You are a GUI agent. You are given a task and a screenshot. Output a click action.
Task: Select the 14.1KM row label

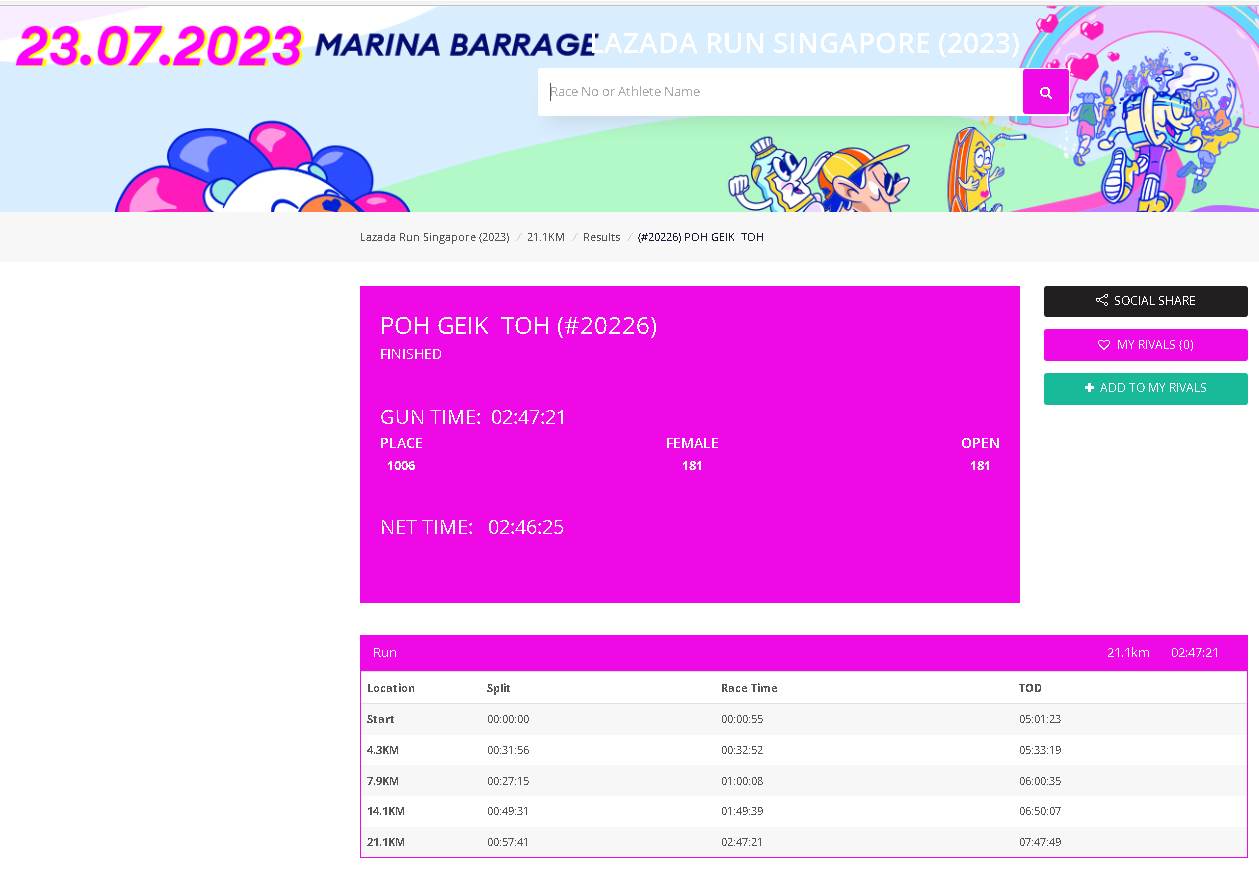(386, 811)
